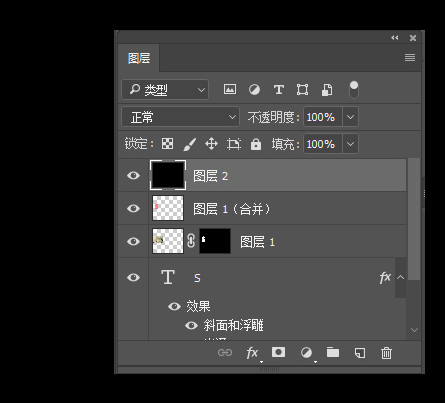The width and height of the screenshot is (446, 403).
Task: Create new fill or adjustment layer
Action: click(x=306, y=352)
